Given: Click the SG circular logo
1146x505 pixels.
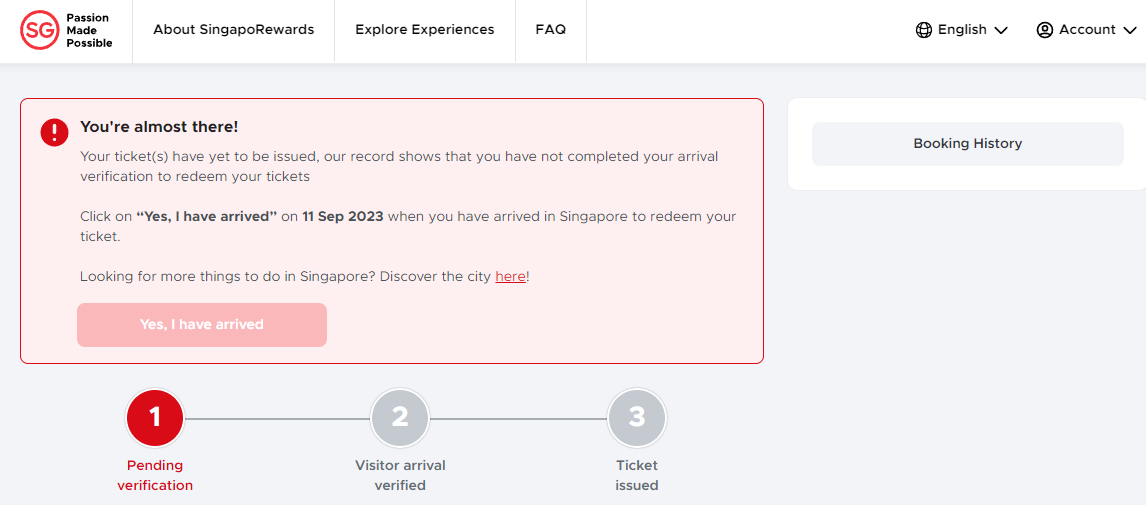Looking at the screenshot, I should pyautogui.click(x=40, y=30).
